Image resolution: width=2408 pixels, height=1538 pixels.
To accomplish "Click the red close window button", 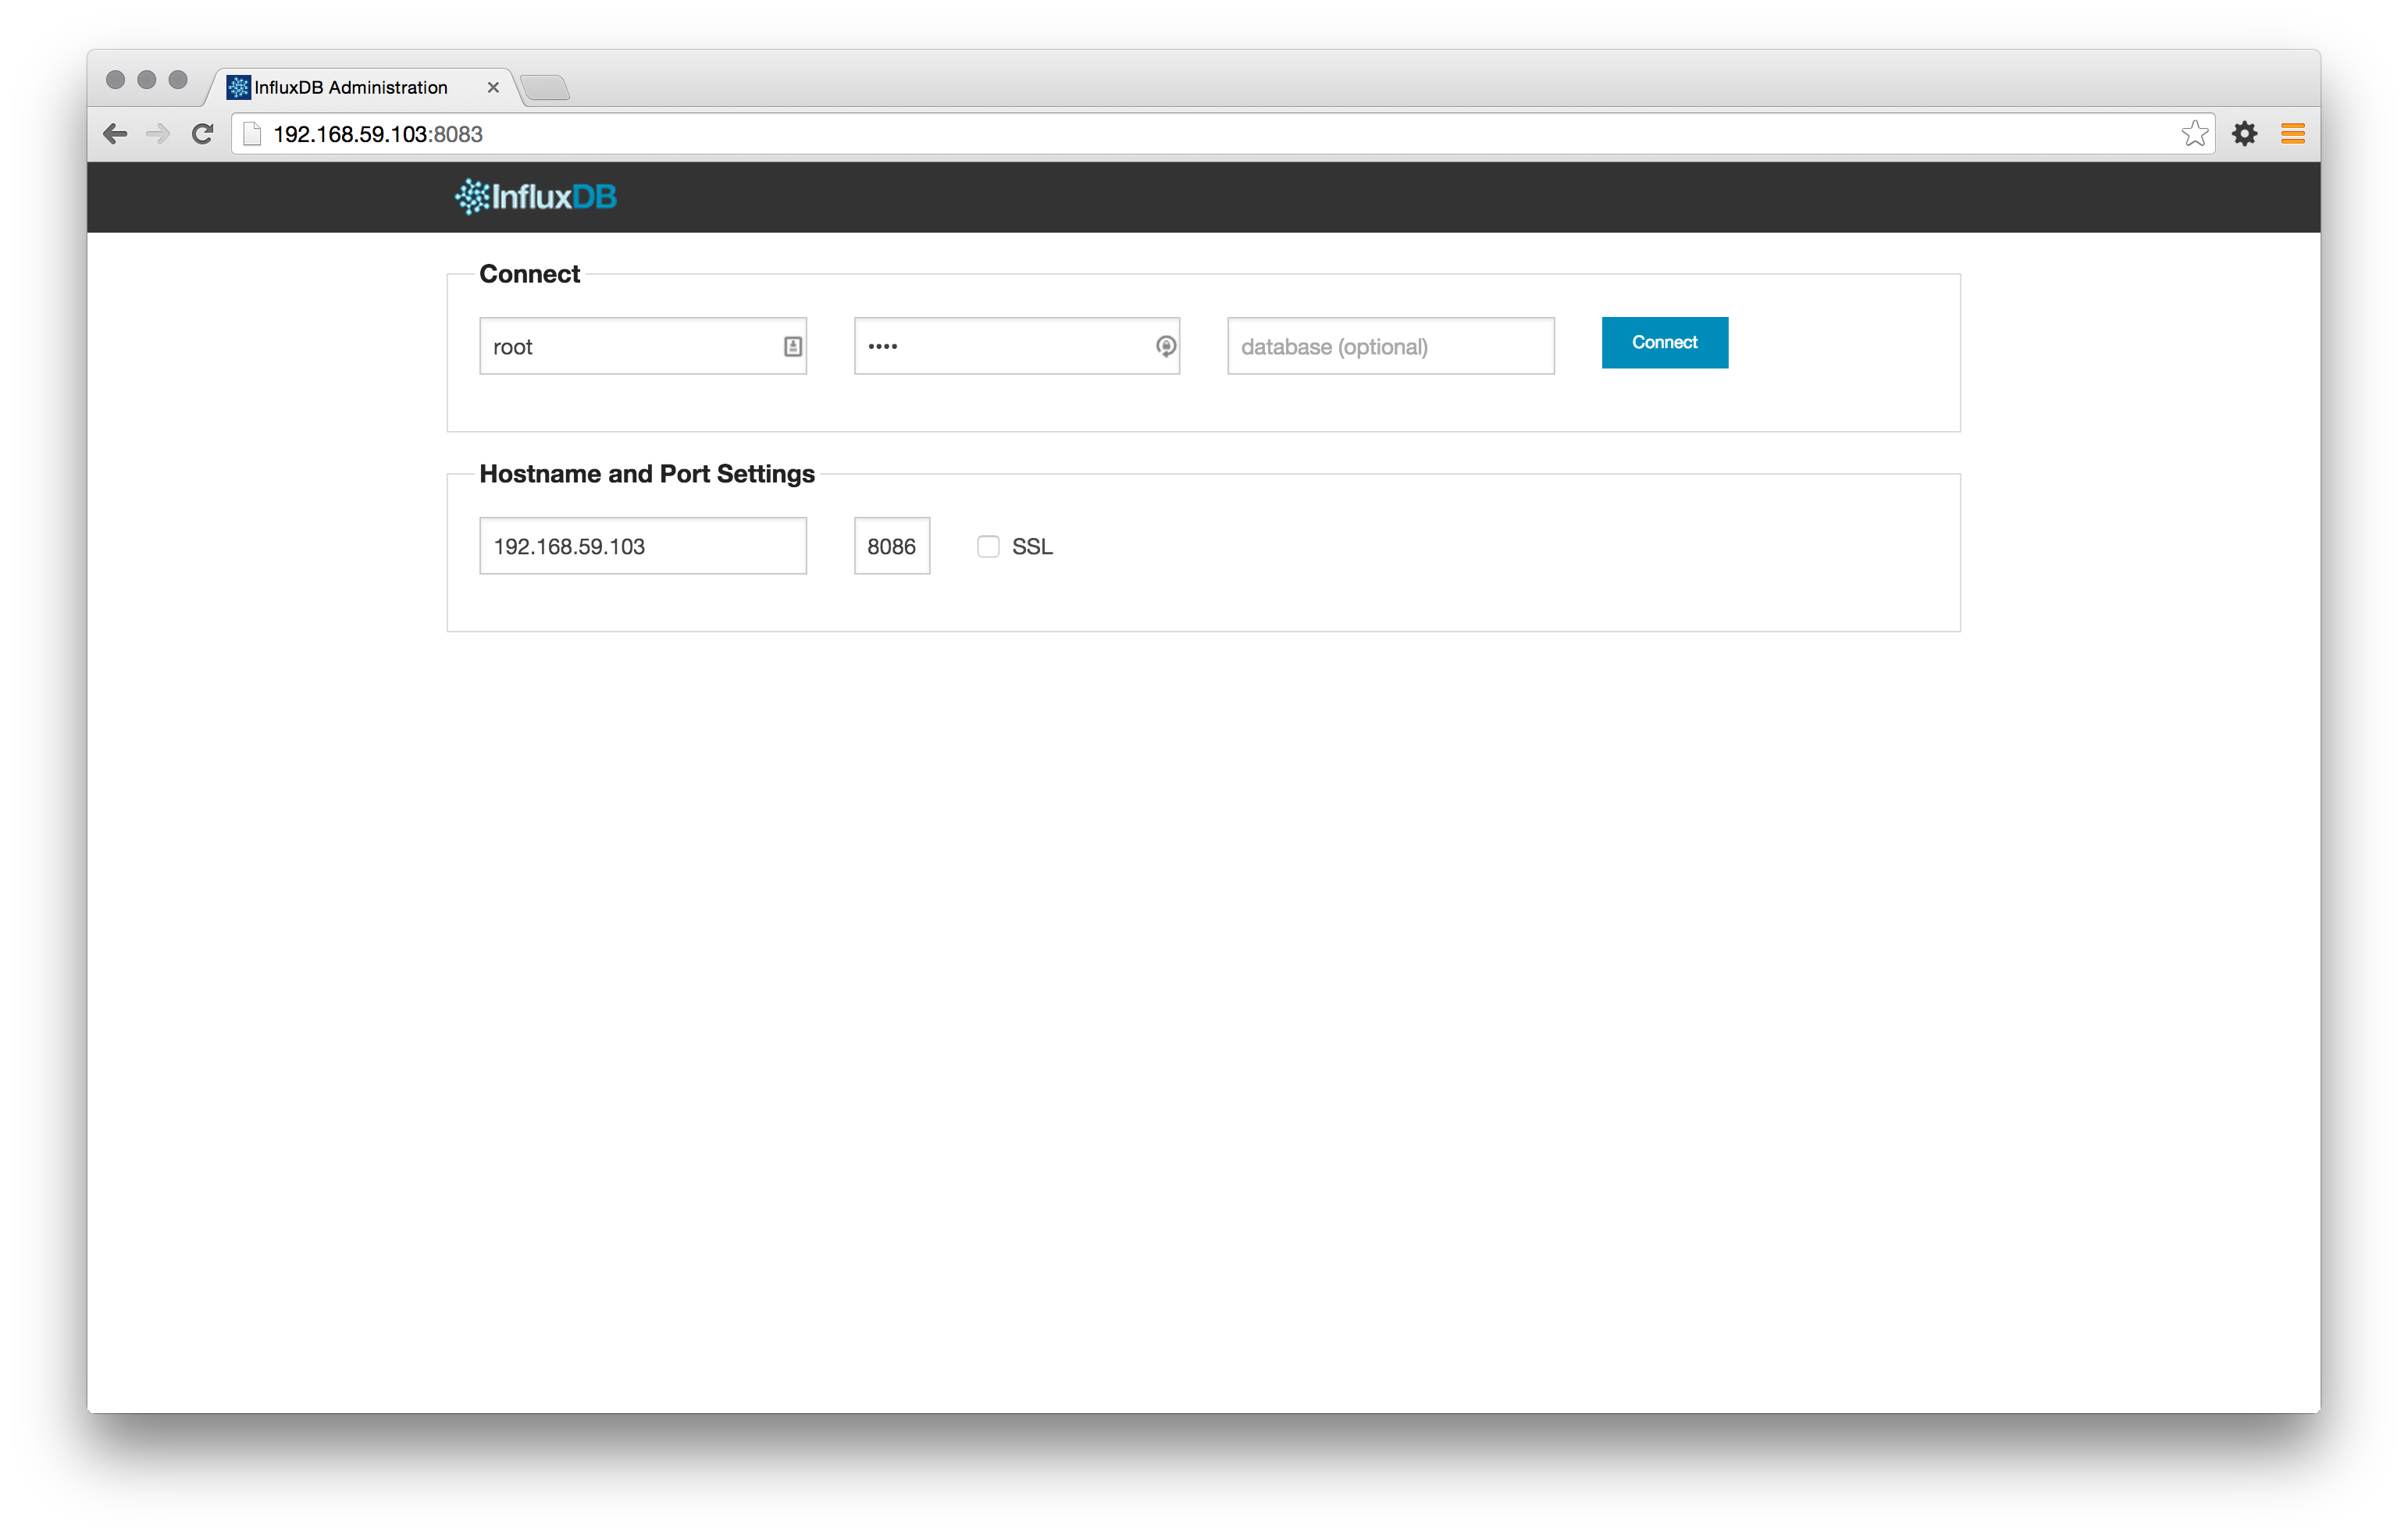I will point(115,80).
